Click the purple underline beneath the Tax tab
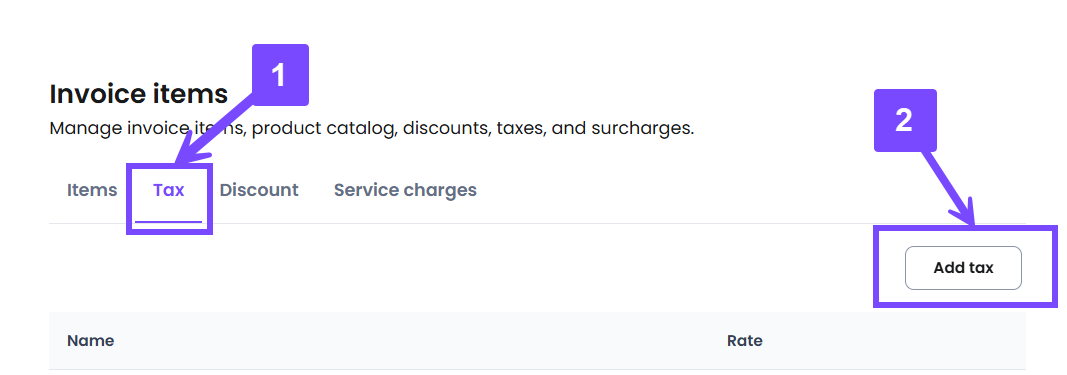Viewport: 1067px width, 375px height. (x=169, y=221)
